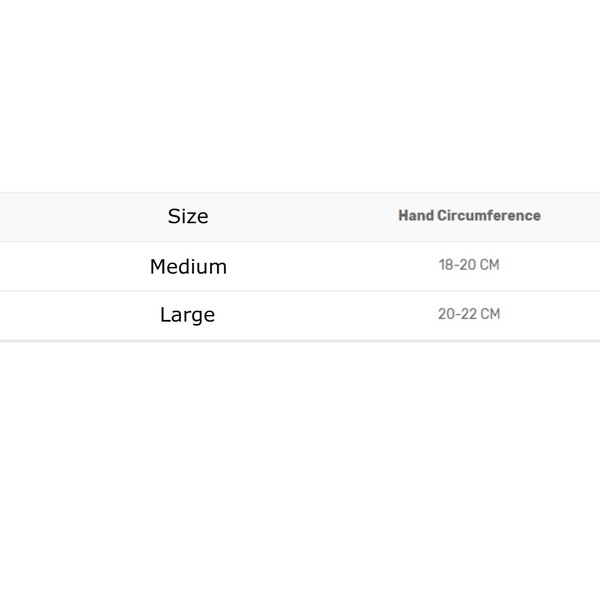The width and height of the screenshot is (600, 600).
Task: Click the word Hand in header
Action: [416, 215]
